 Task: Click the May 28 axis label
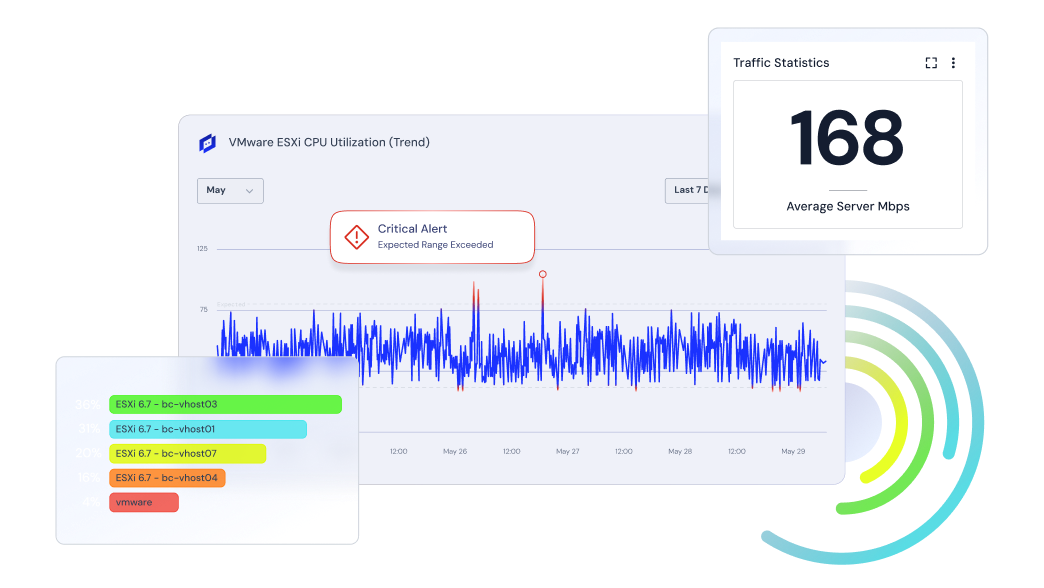pyautogui.click(x=680, y=451)
